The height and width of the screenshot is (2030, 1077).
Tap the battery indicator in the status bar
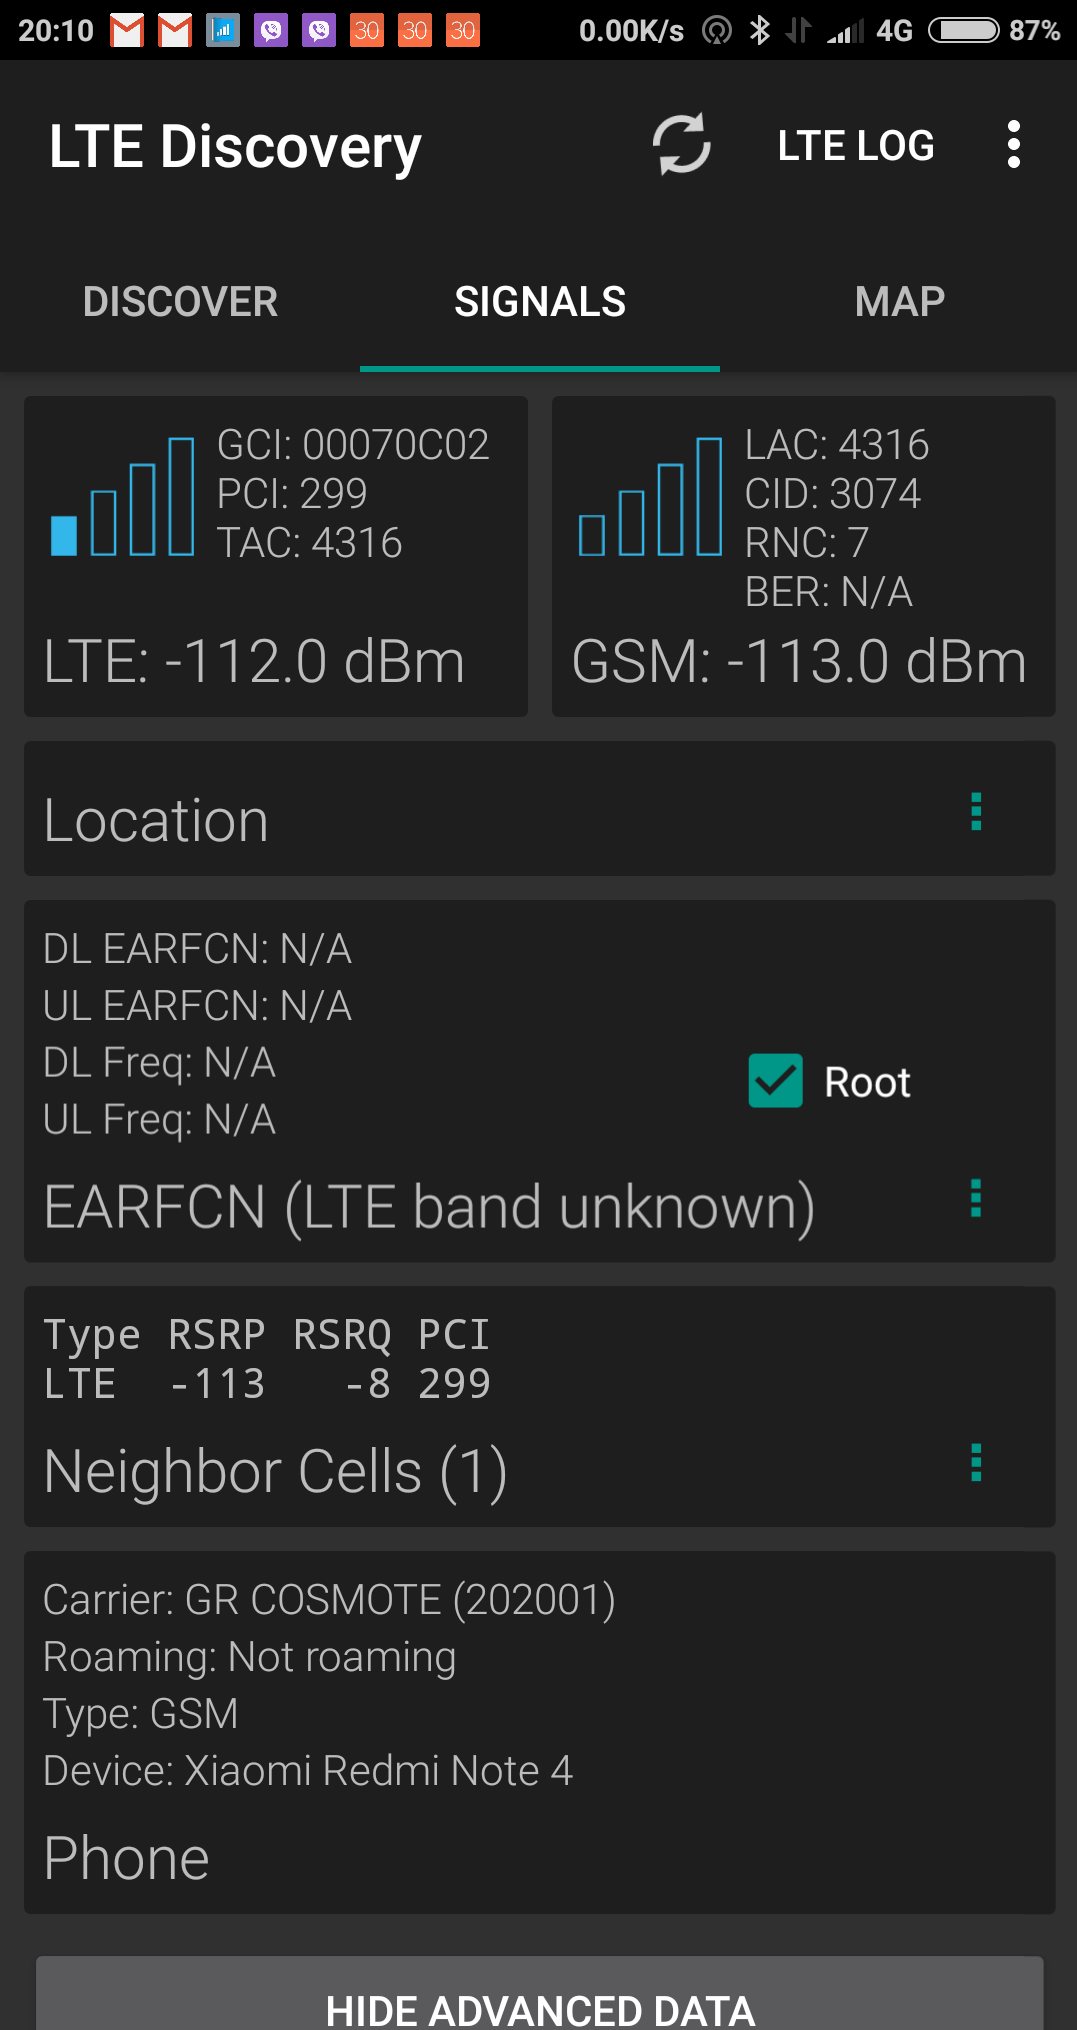[963, 31]
